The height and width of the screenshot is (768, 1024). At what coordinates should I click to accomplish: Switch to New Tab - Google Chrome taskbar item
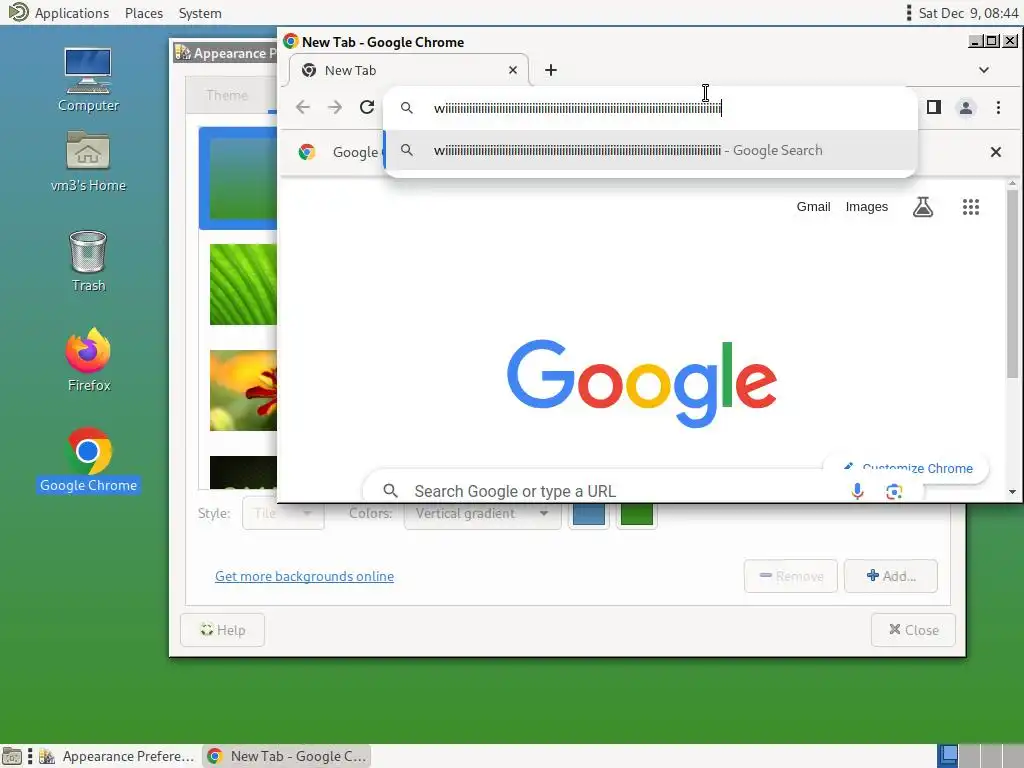point(287,756)
